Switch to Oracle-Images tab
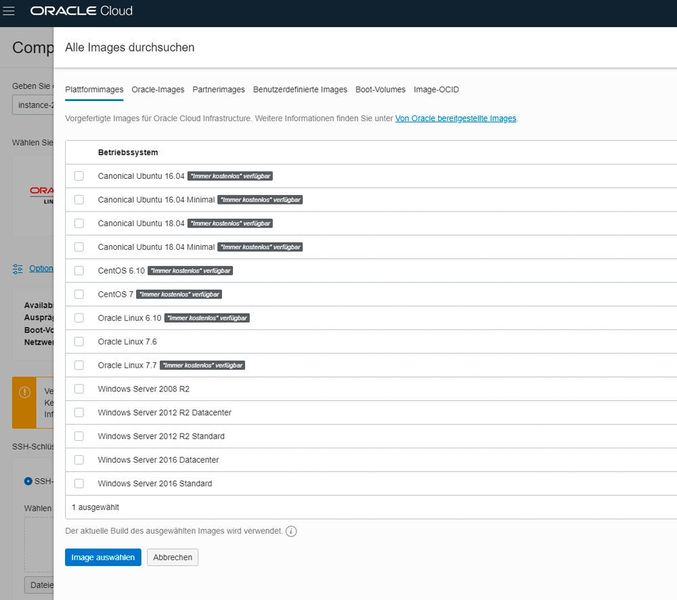The height and width of the screenshot is (600, 677). (x=158, y=90)
